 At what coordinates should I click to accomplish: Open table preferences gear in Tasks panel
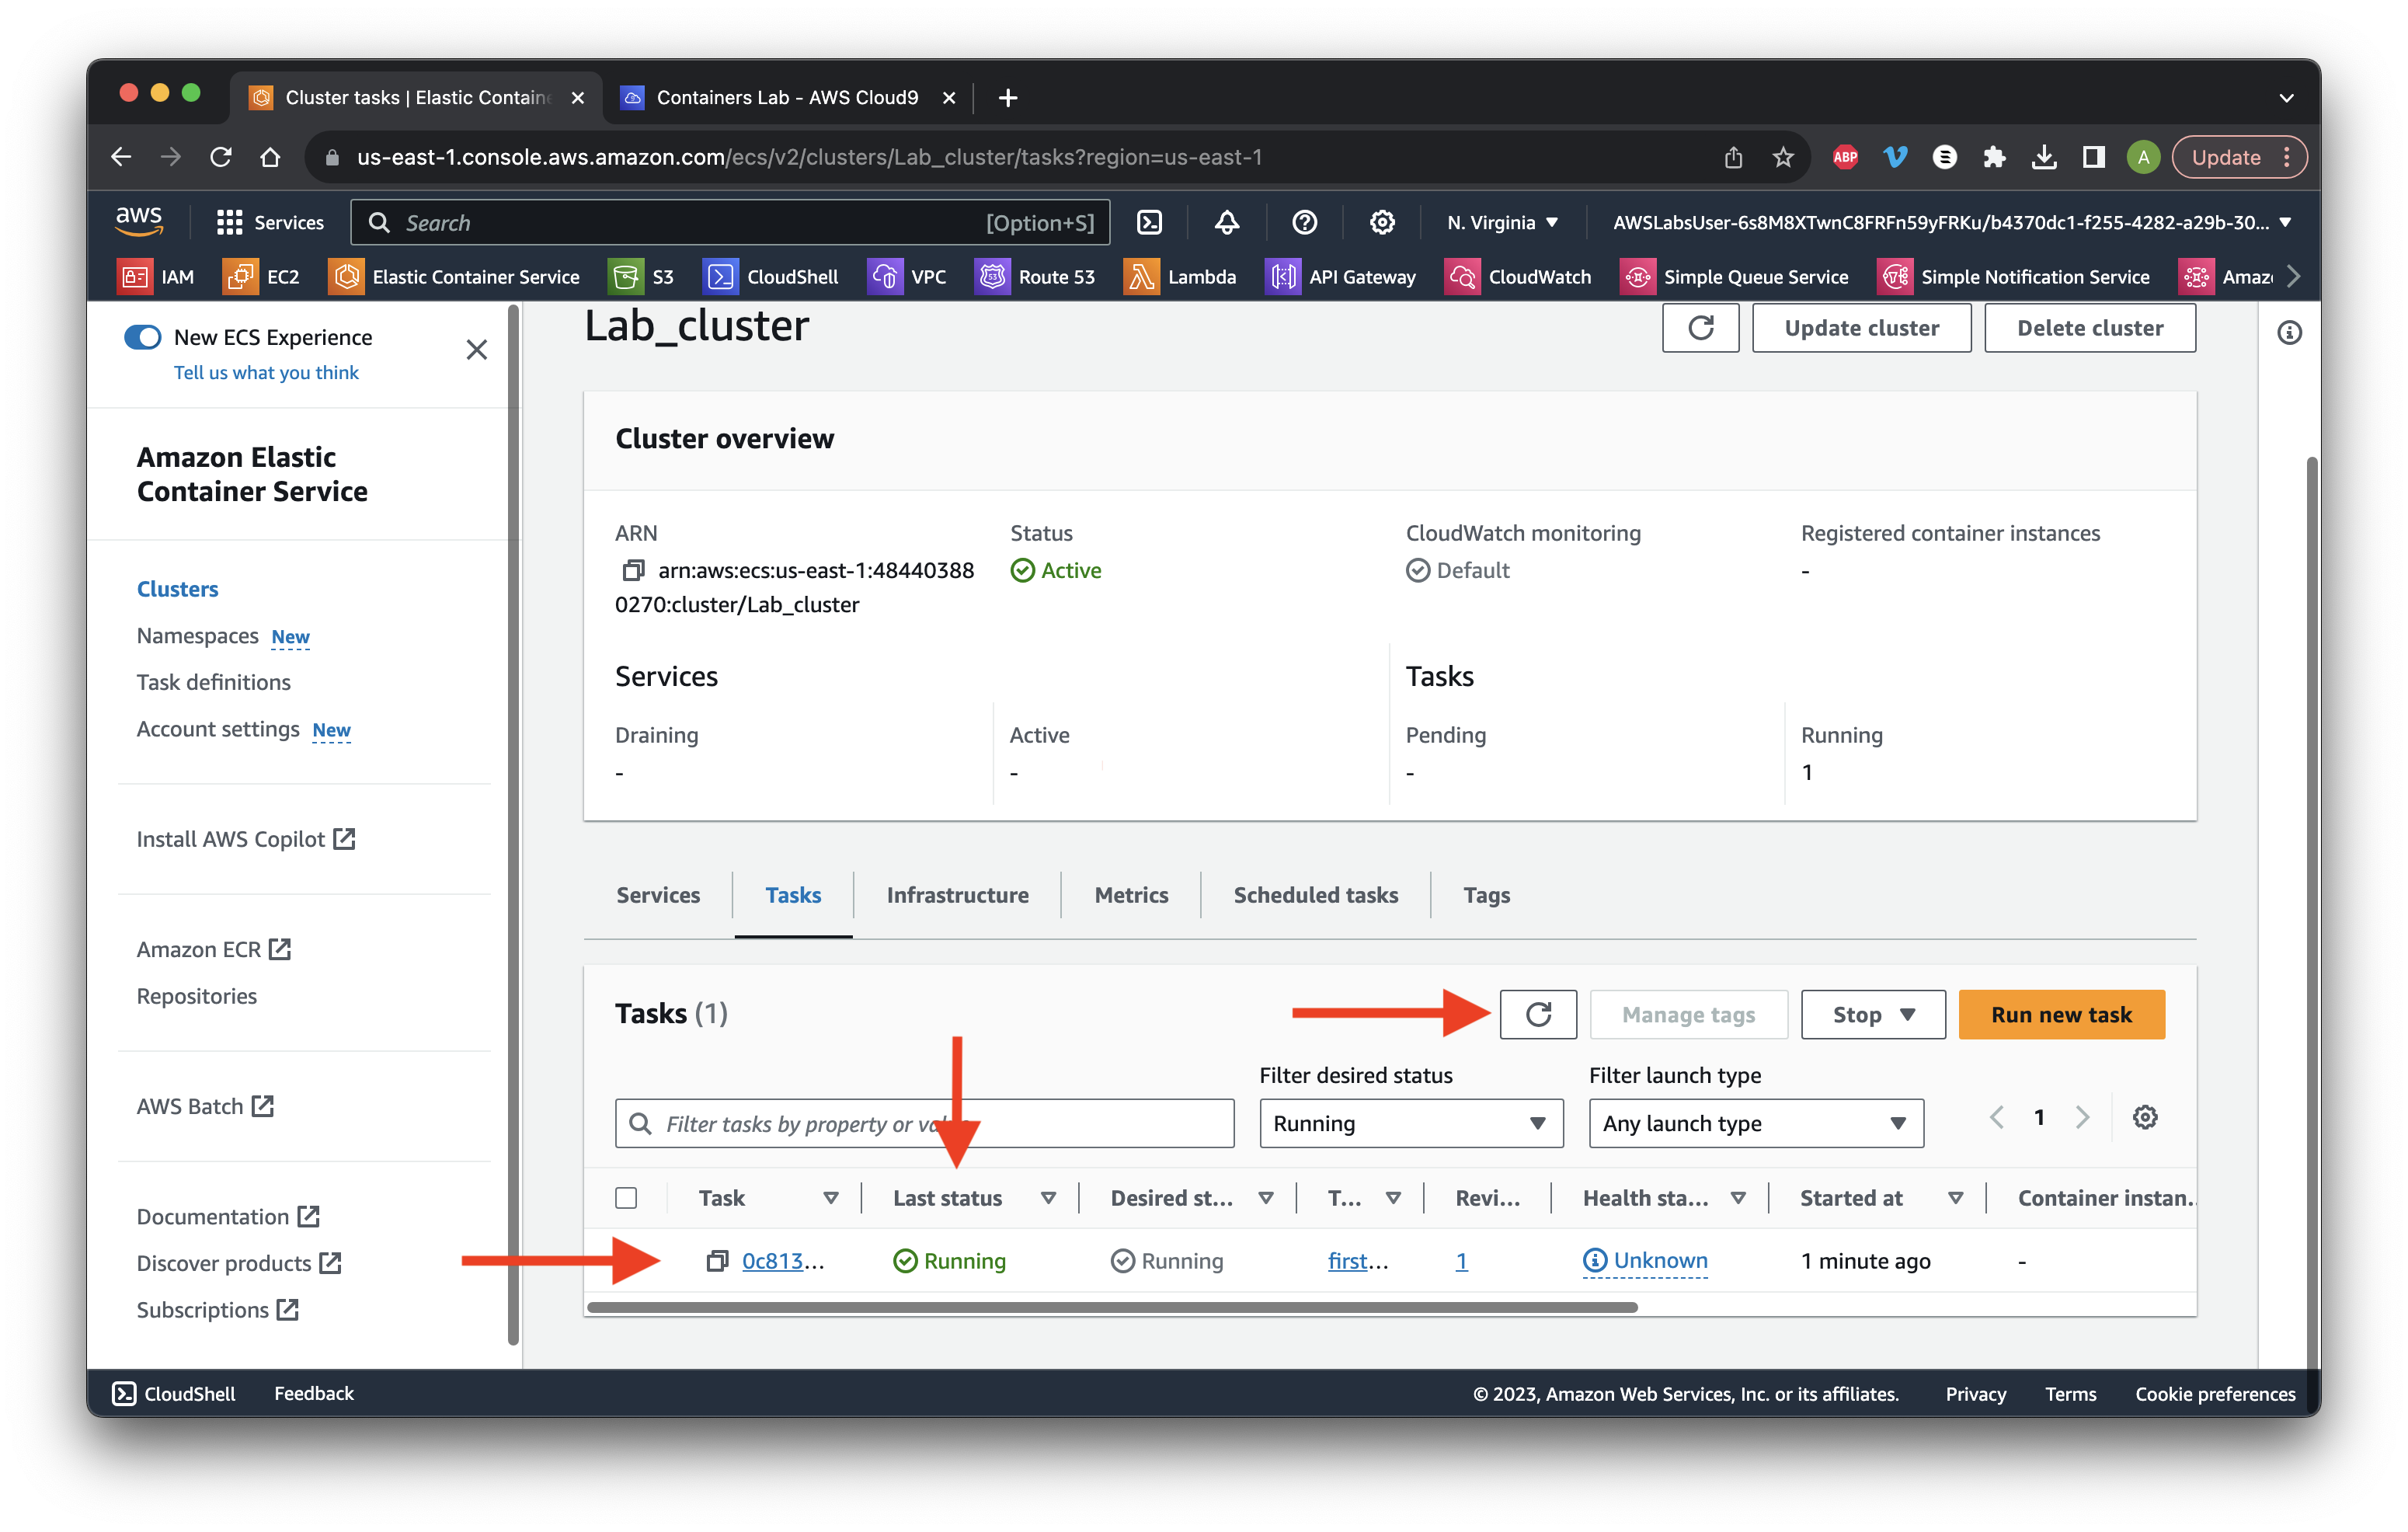[x=2144, y=1117]
